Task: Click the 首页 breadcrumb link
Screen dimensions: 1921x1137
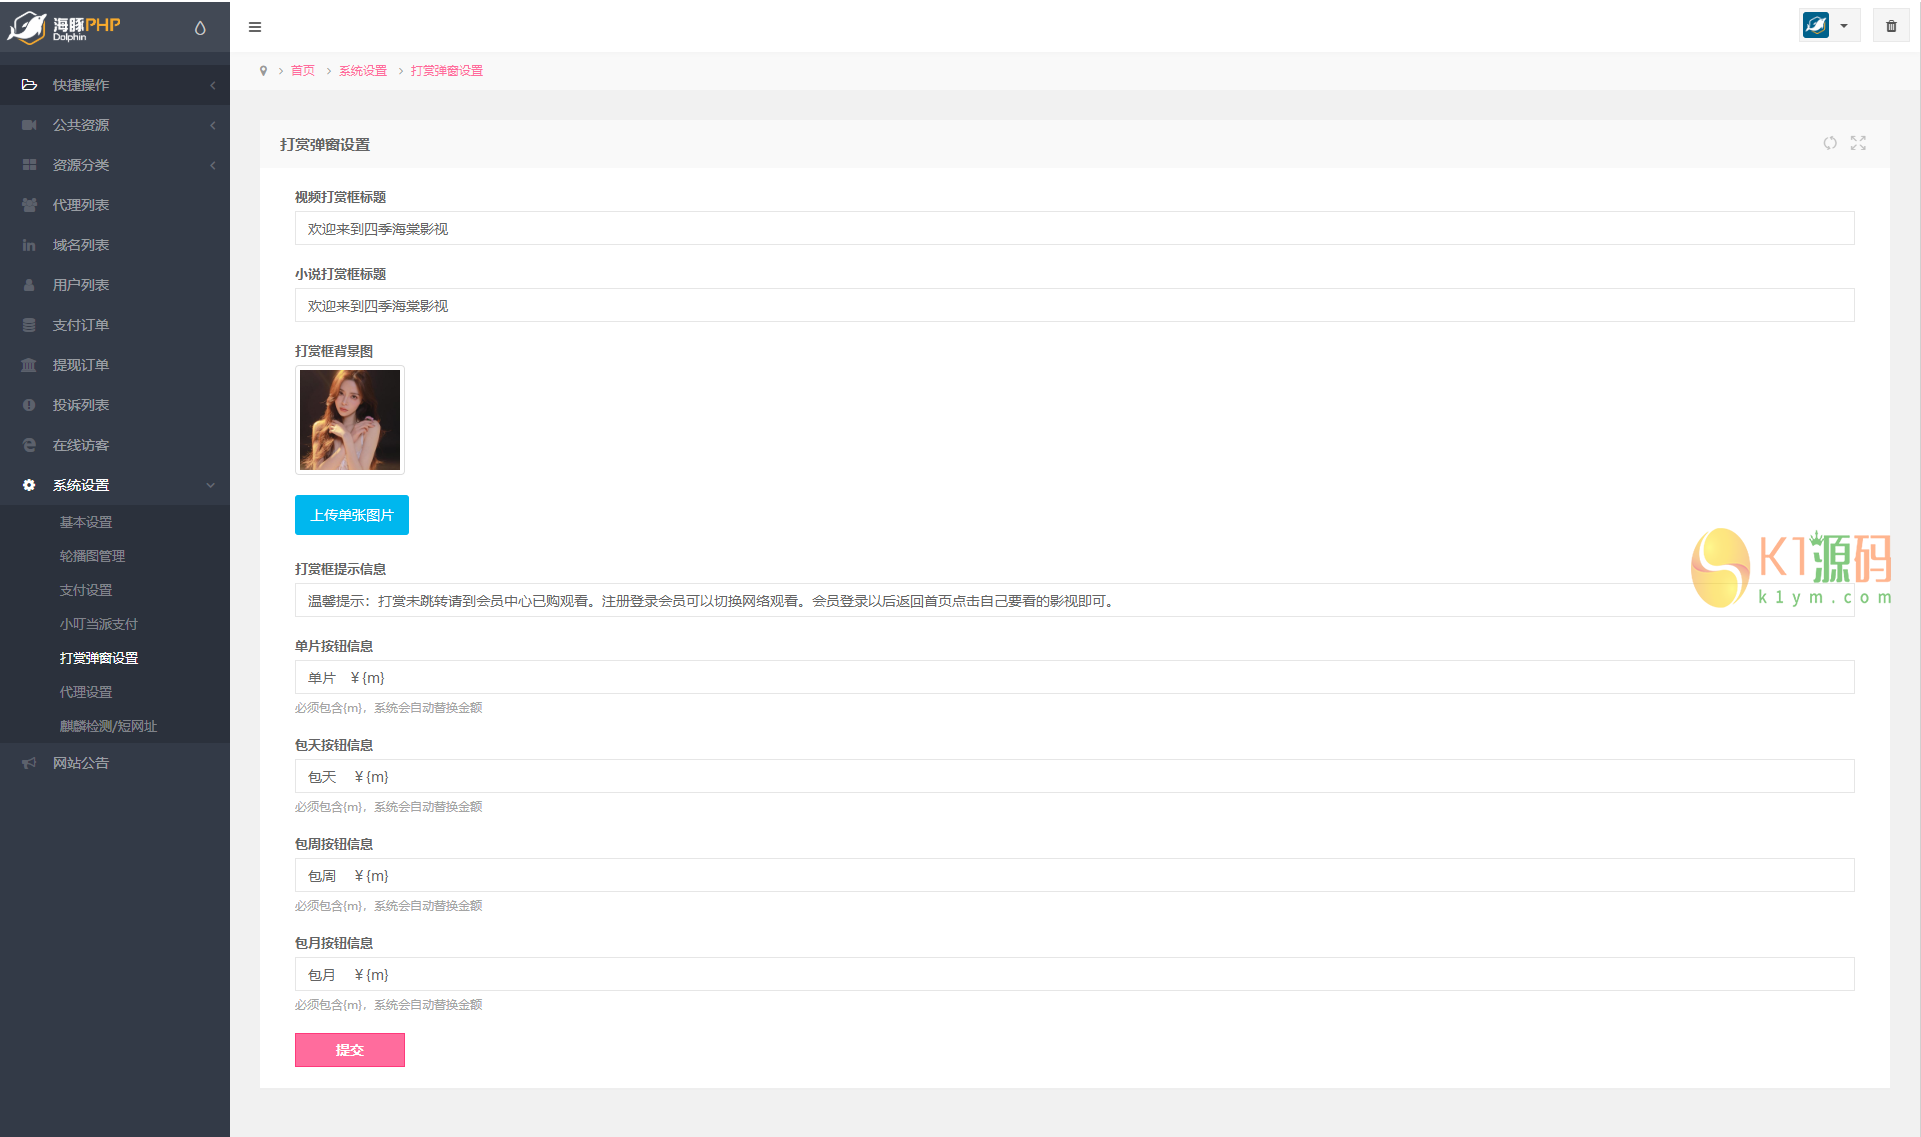Action: (302, 71)
